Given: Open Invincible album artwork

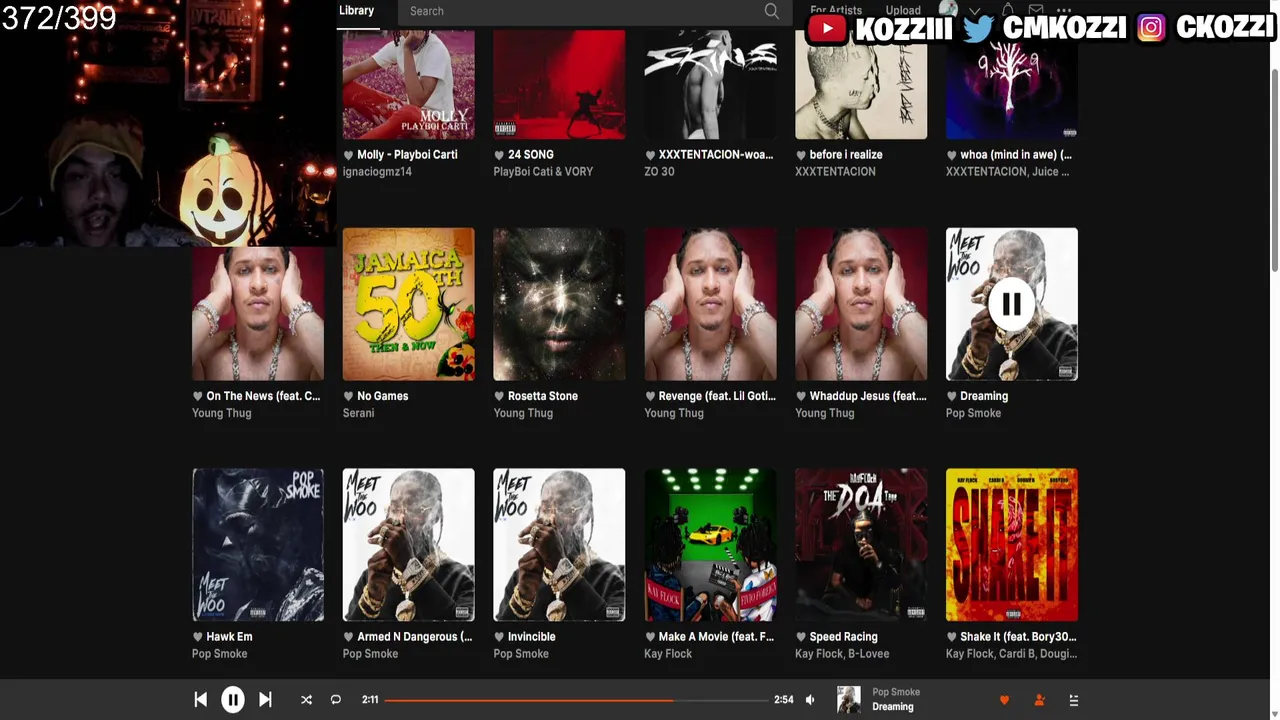Looking at the screenshot, I should coord(559,545).
